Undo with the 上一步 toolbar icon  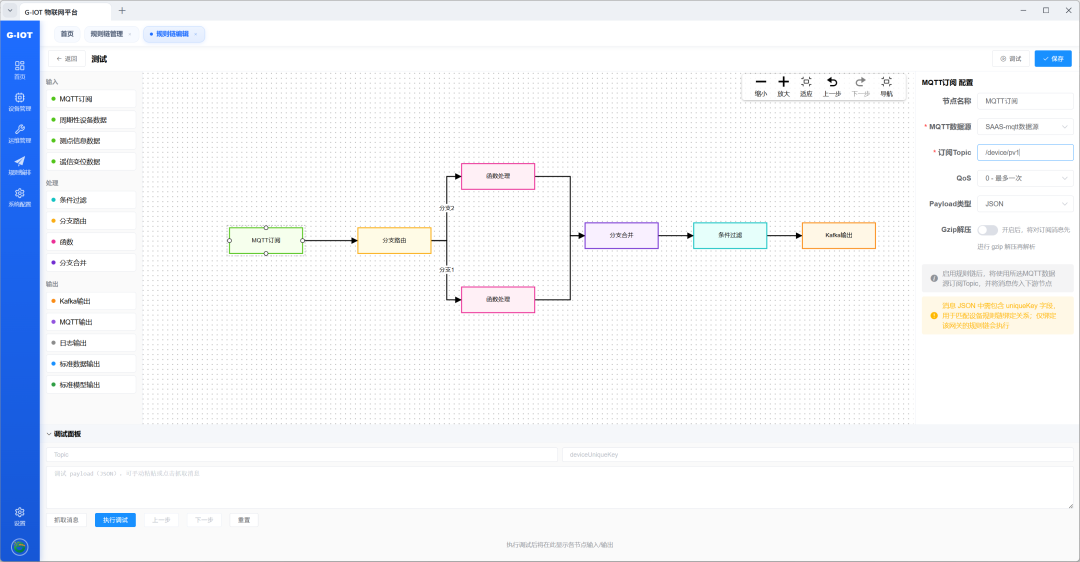[832, 82]
